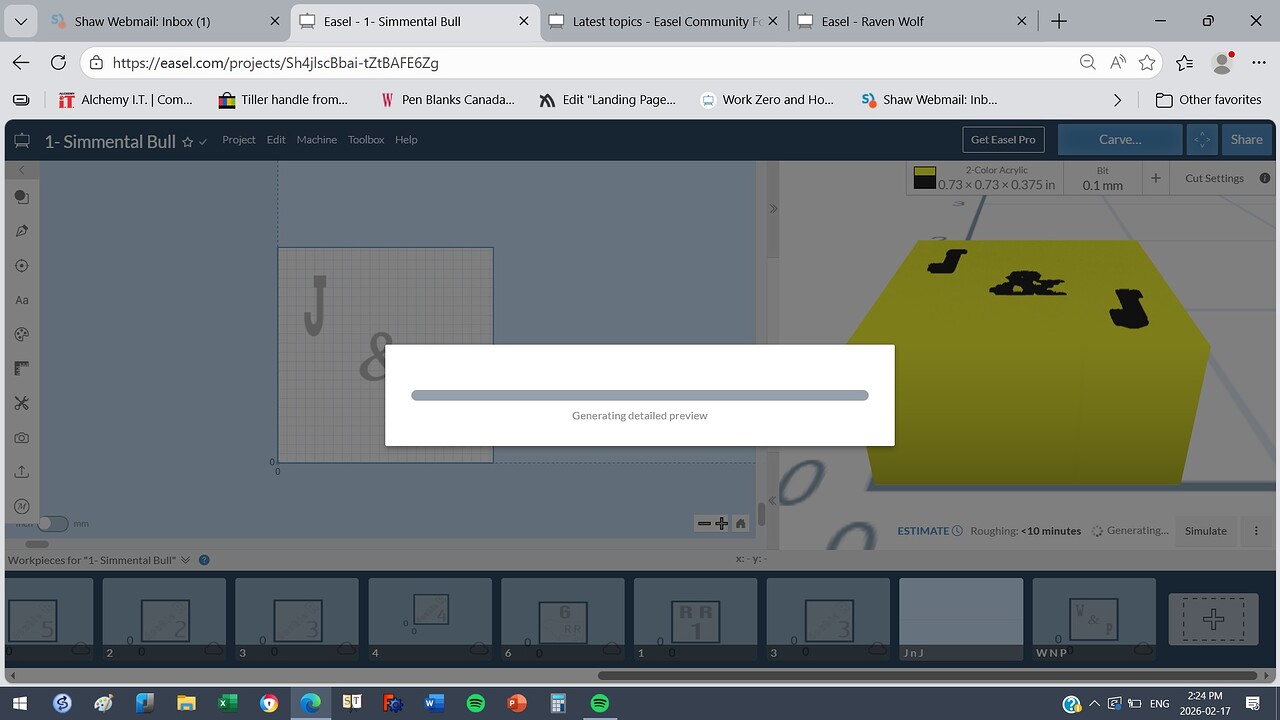1280x720 pixels.
Task: Insert text using the Aa tool
Action: click(21, 299)
